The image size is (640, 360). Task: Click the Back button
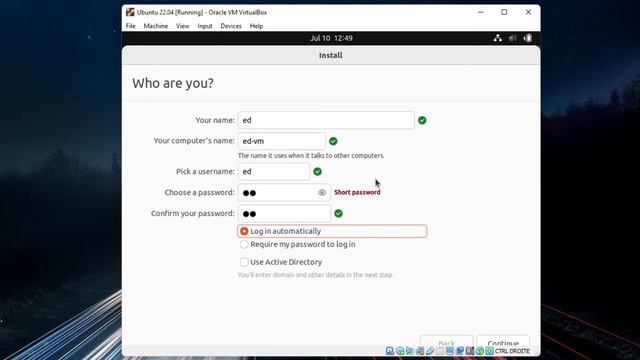click(447, 342)
